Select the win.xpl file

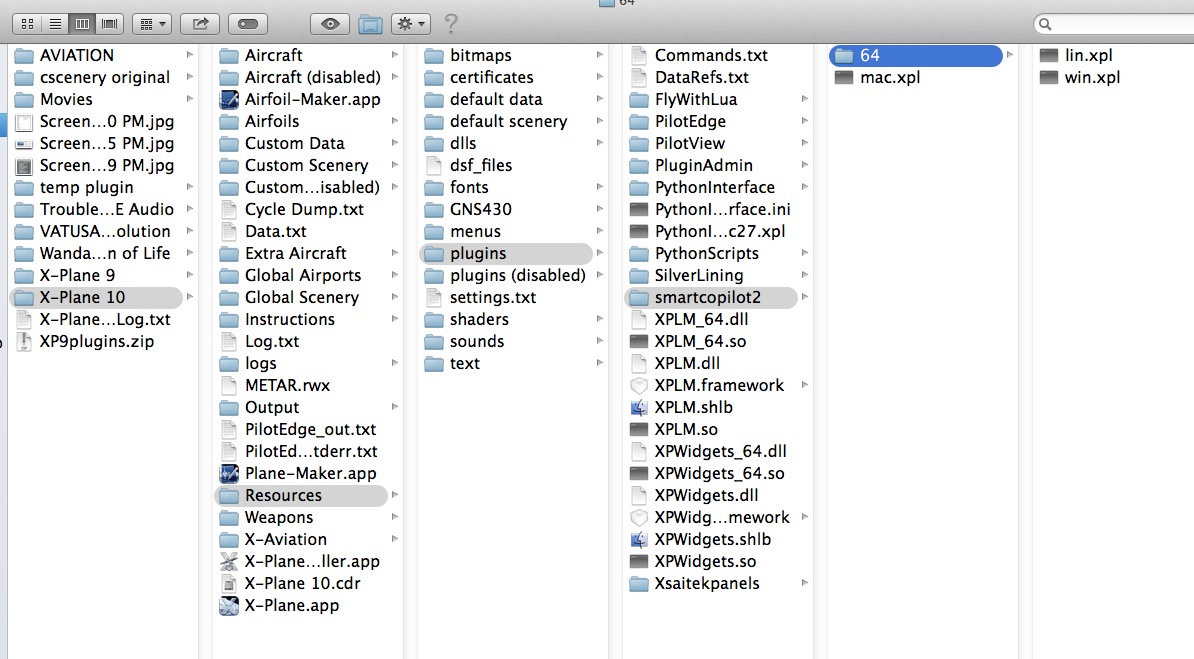1092,77
